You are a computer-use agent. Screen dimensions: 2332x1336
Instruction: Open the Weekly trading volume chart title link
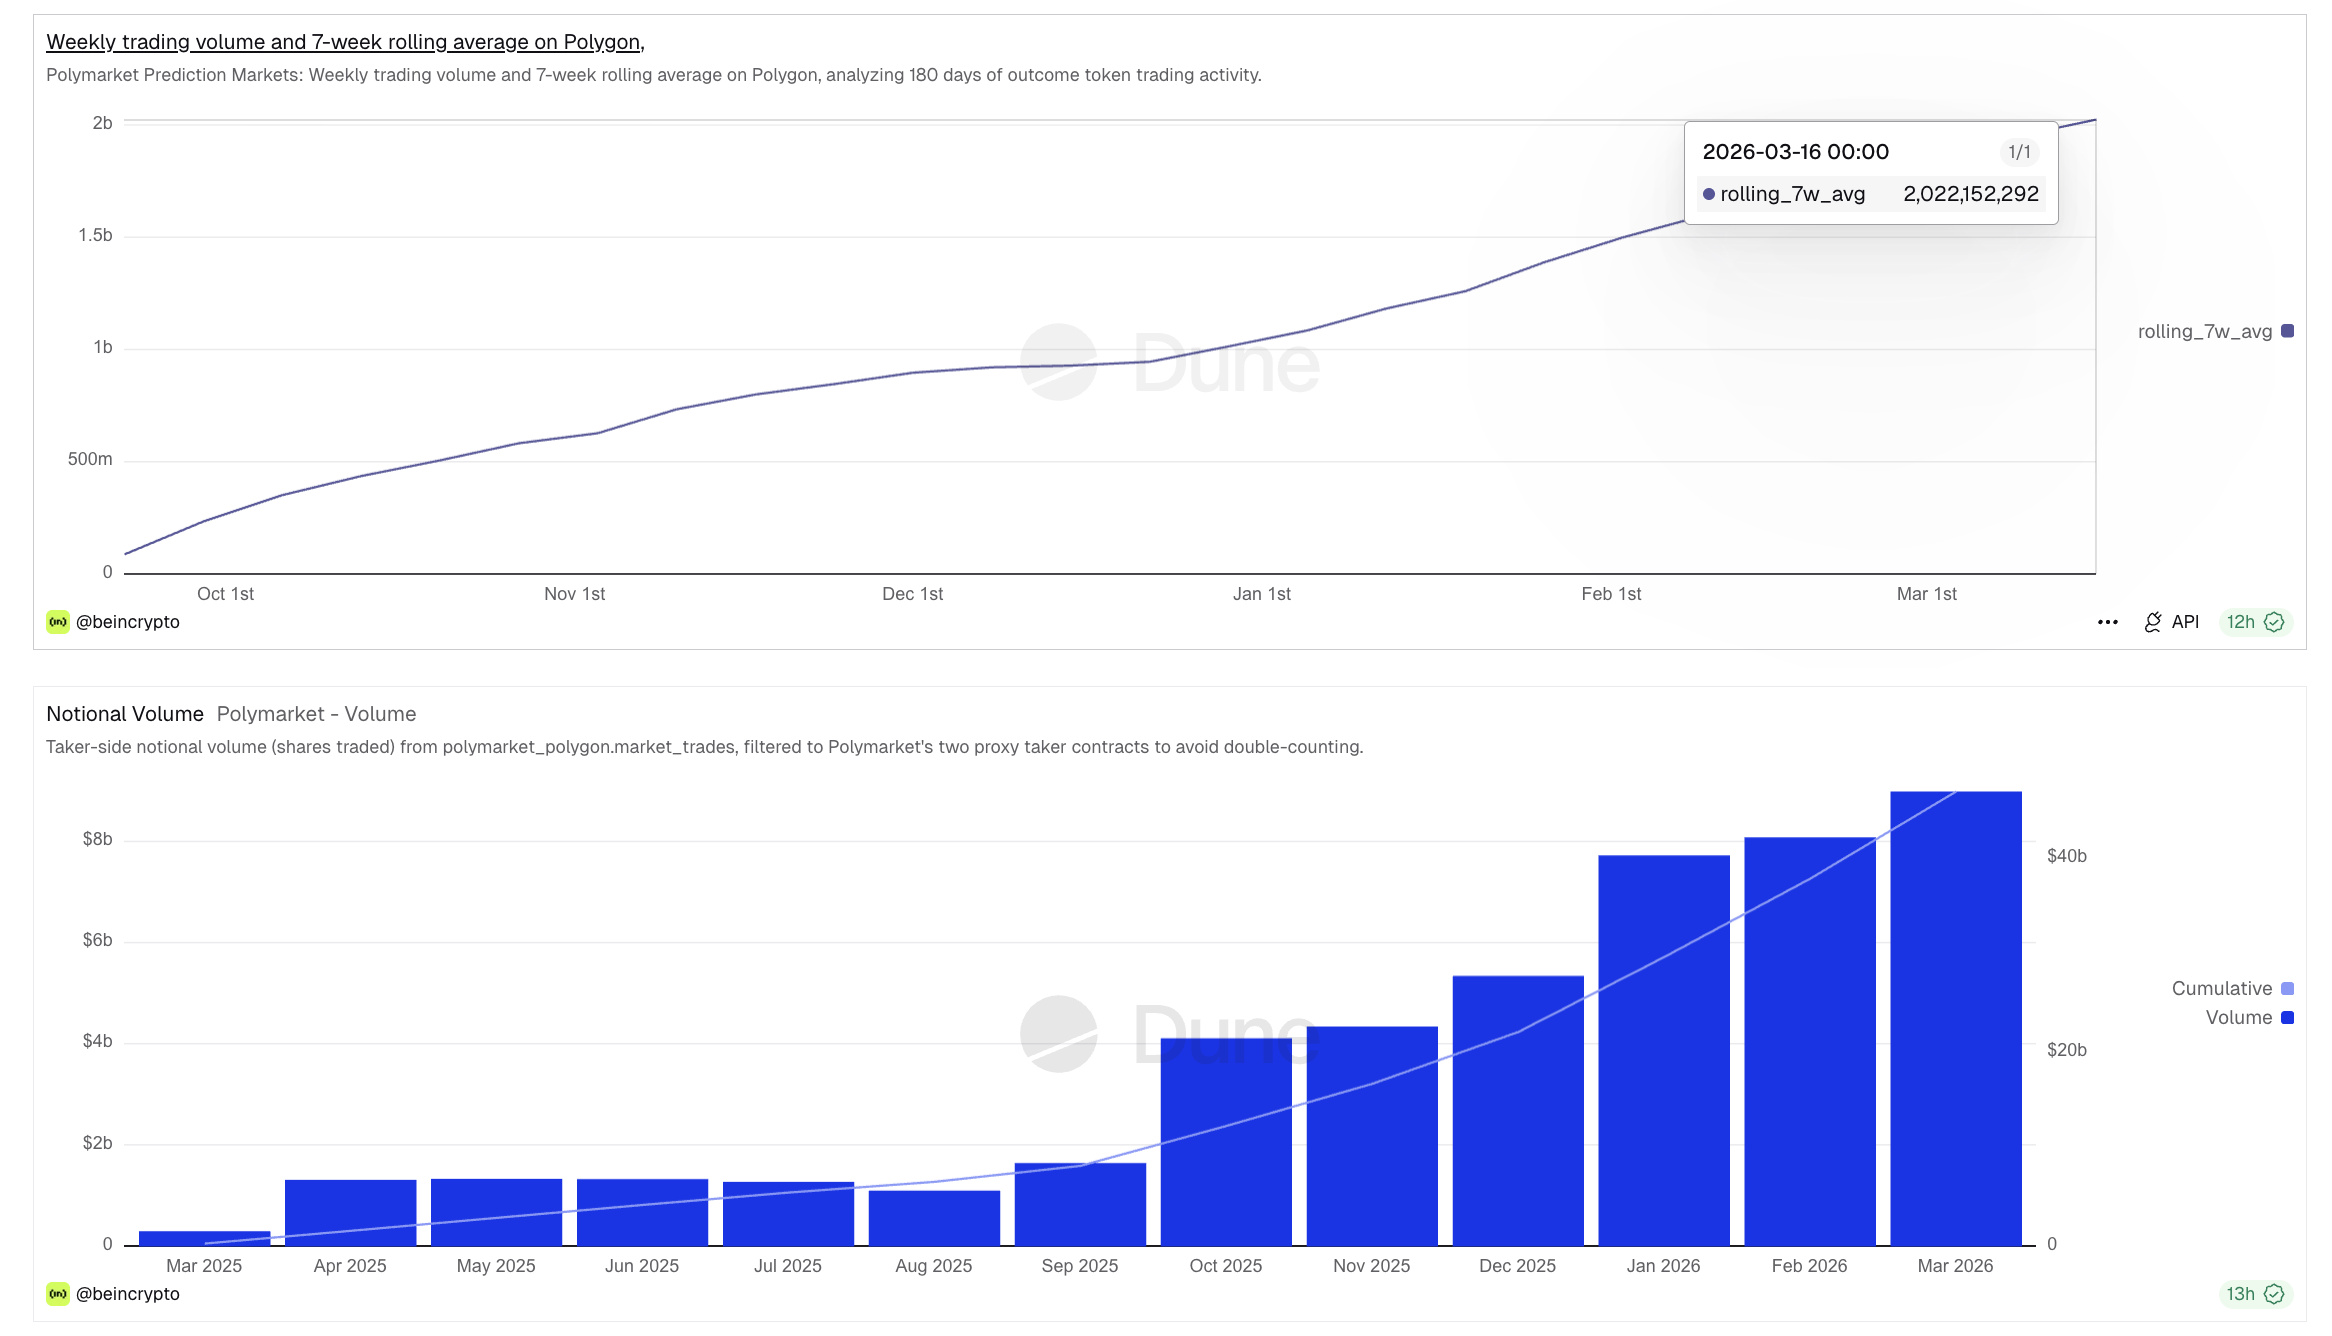pos(345,42)
